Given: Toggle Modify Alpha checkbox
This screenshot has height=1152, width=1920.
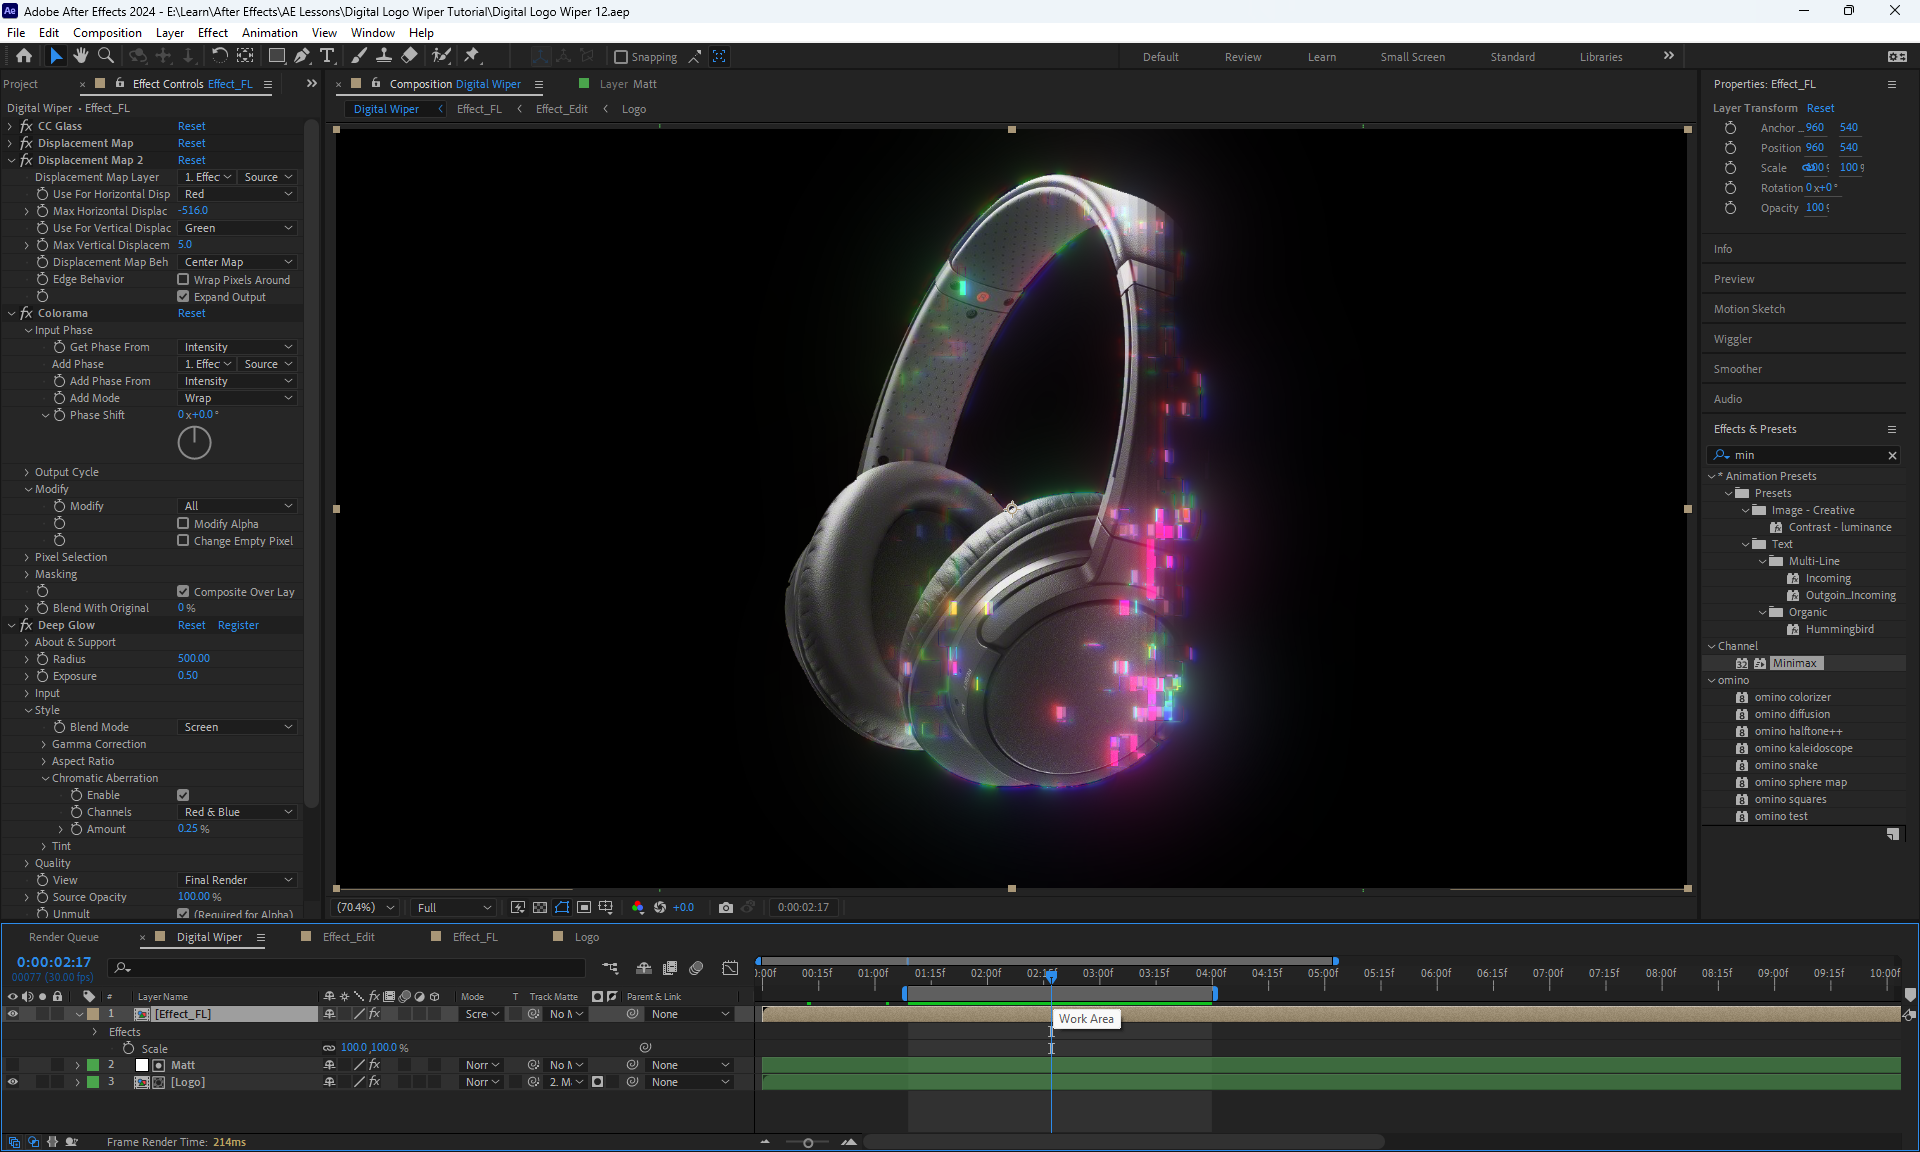Looking at the screenshot, I should tap(183, 524).
